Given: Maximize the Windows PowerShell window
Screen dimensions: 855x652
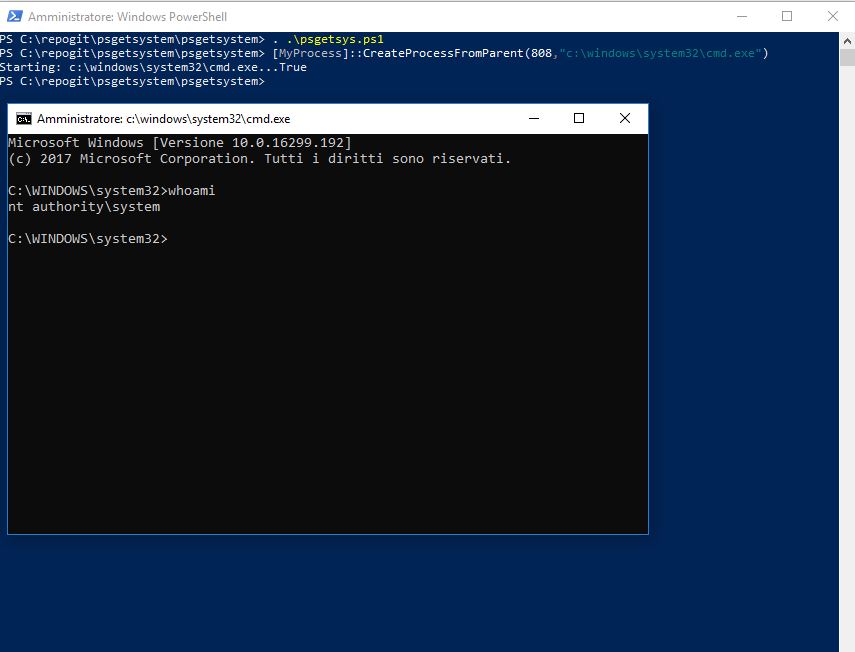Looking at the screenshot, I should coord(787,16).
